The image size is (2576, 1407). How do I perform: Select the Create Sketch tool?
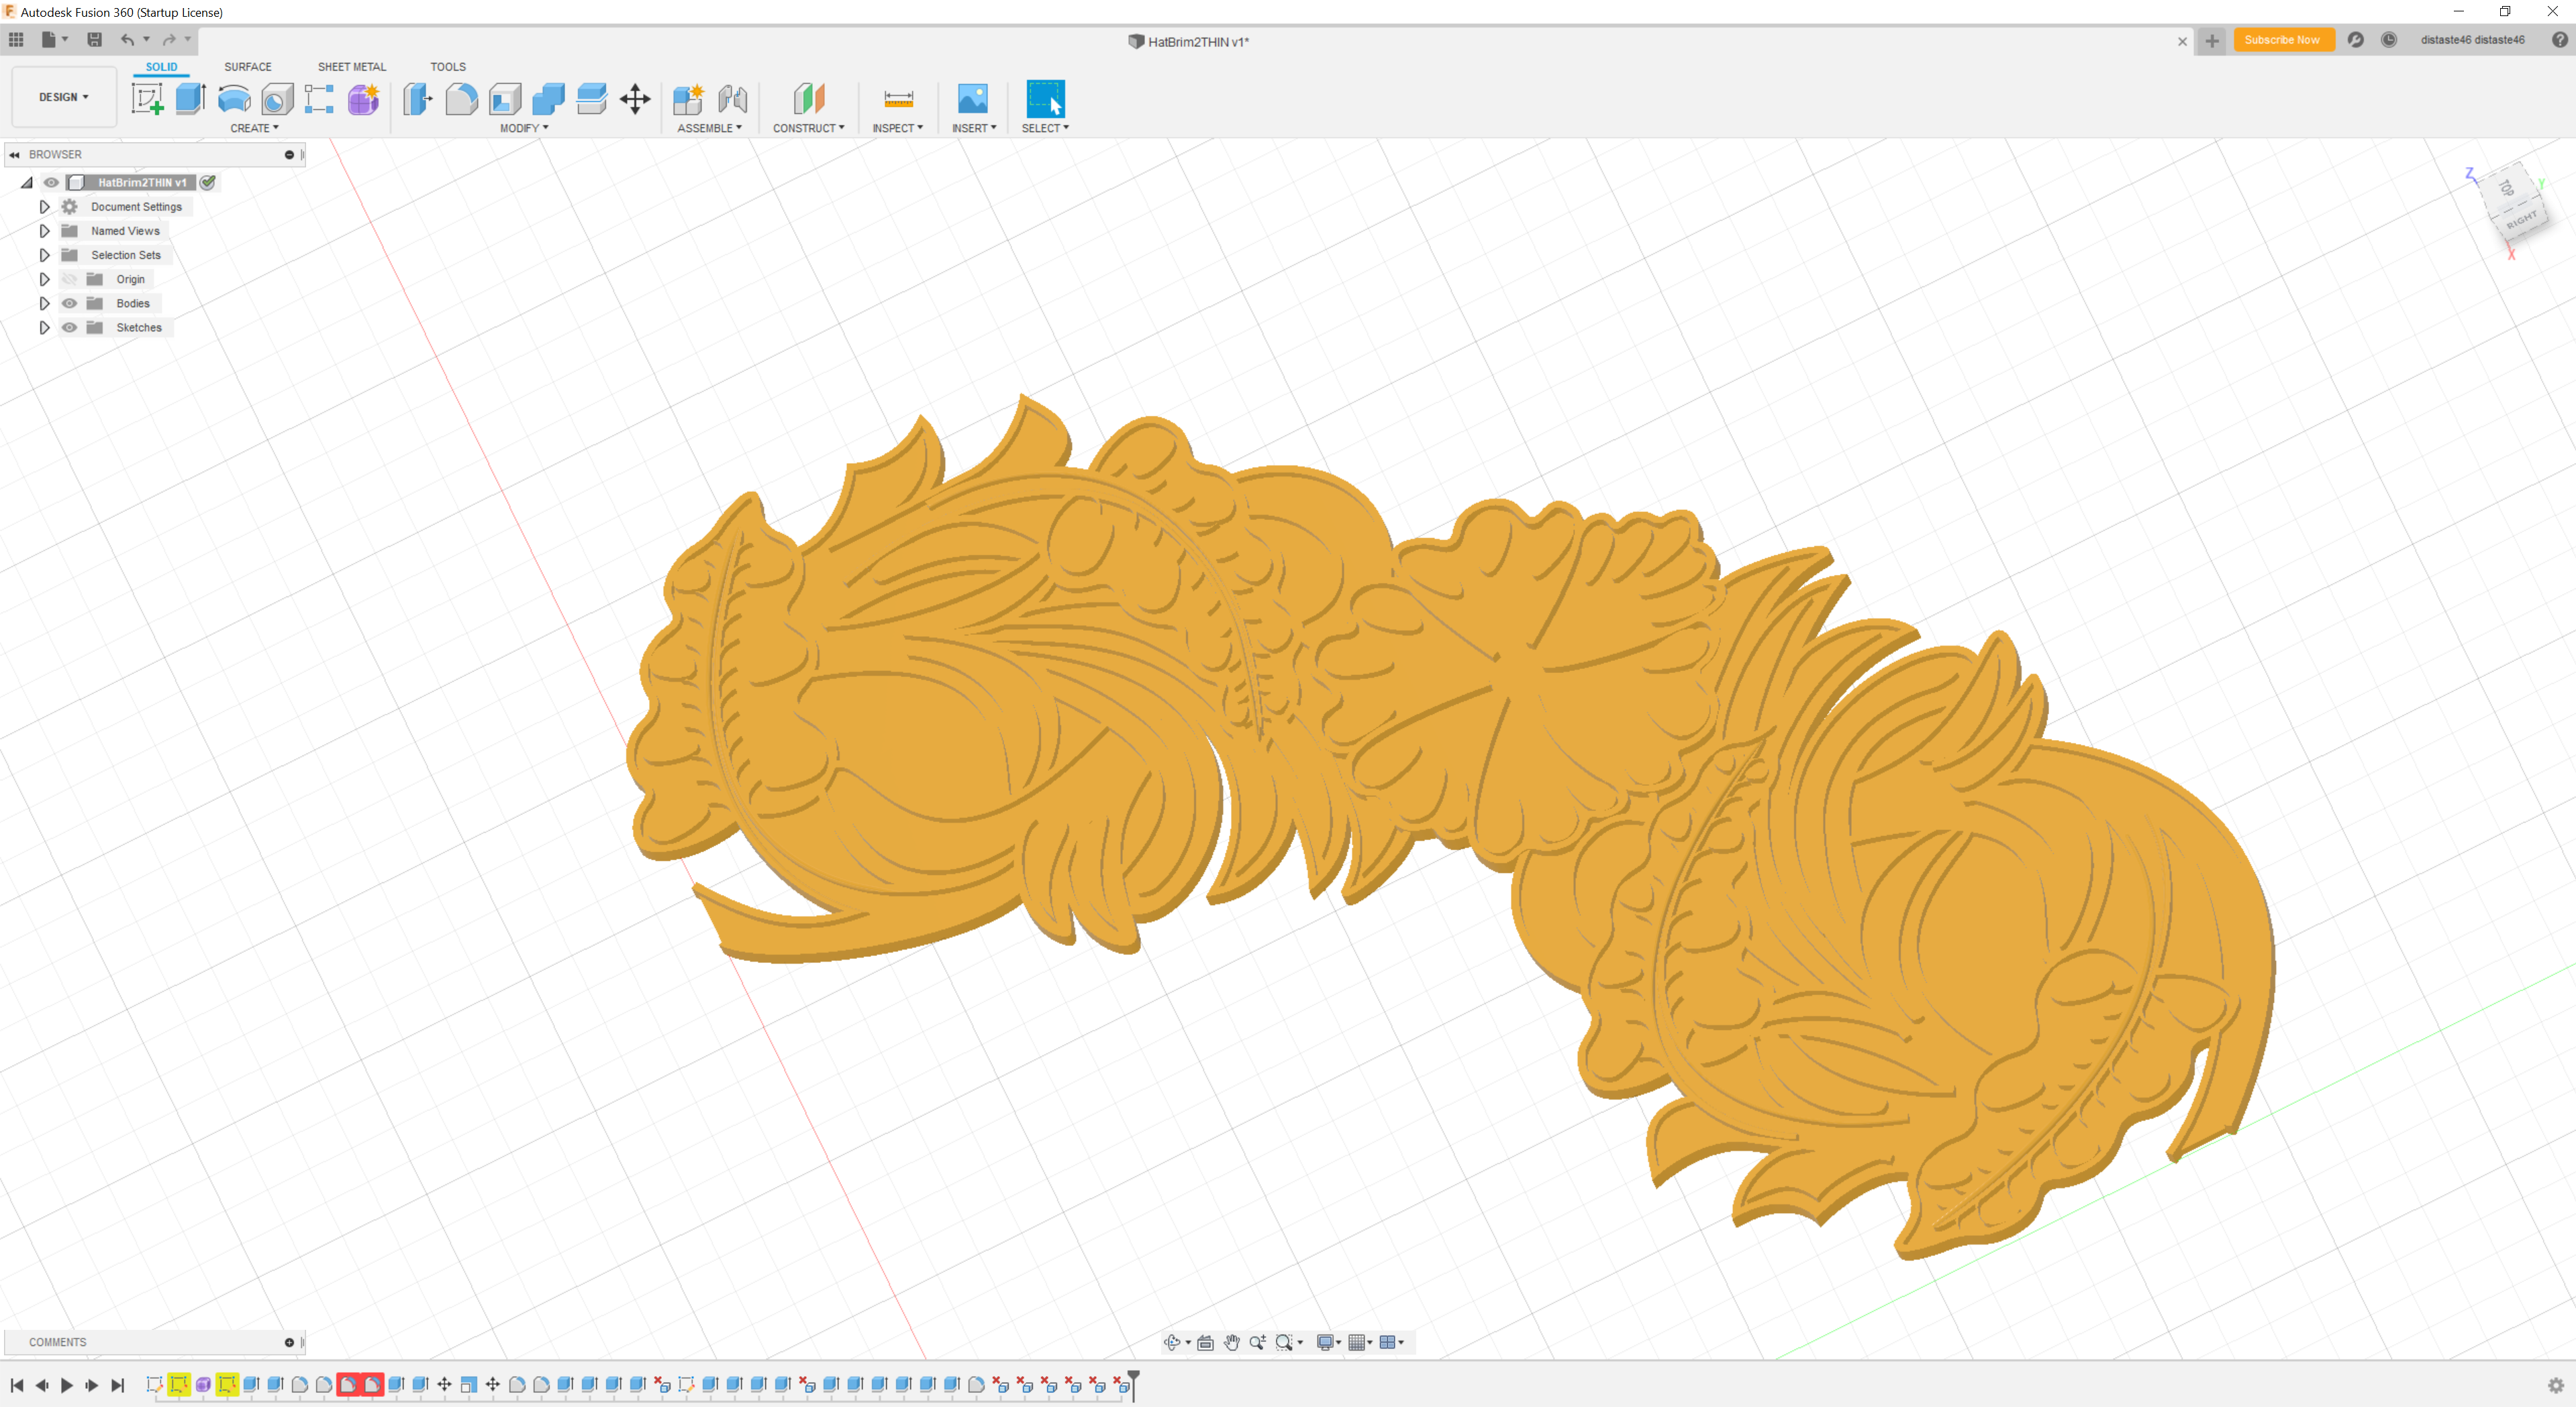(147, 99)
